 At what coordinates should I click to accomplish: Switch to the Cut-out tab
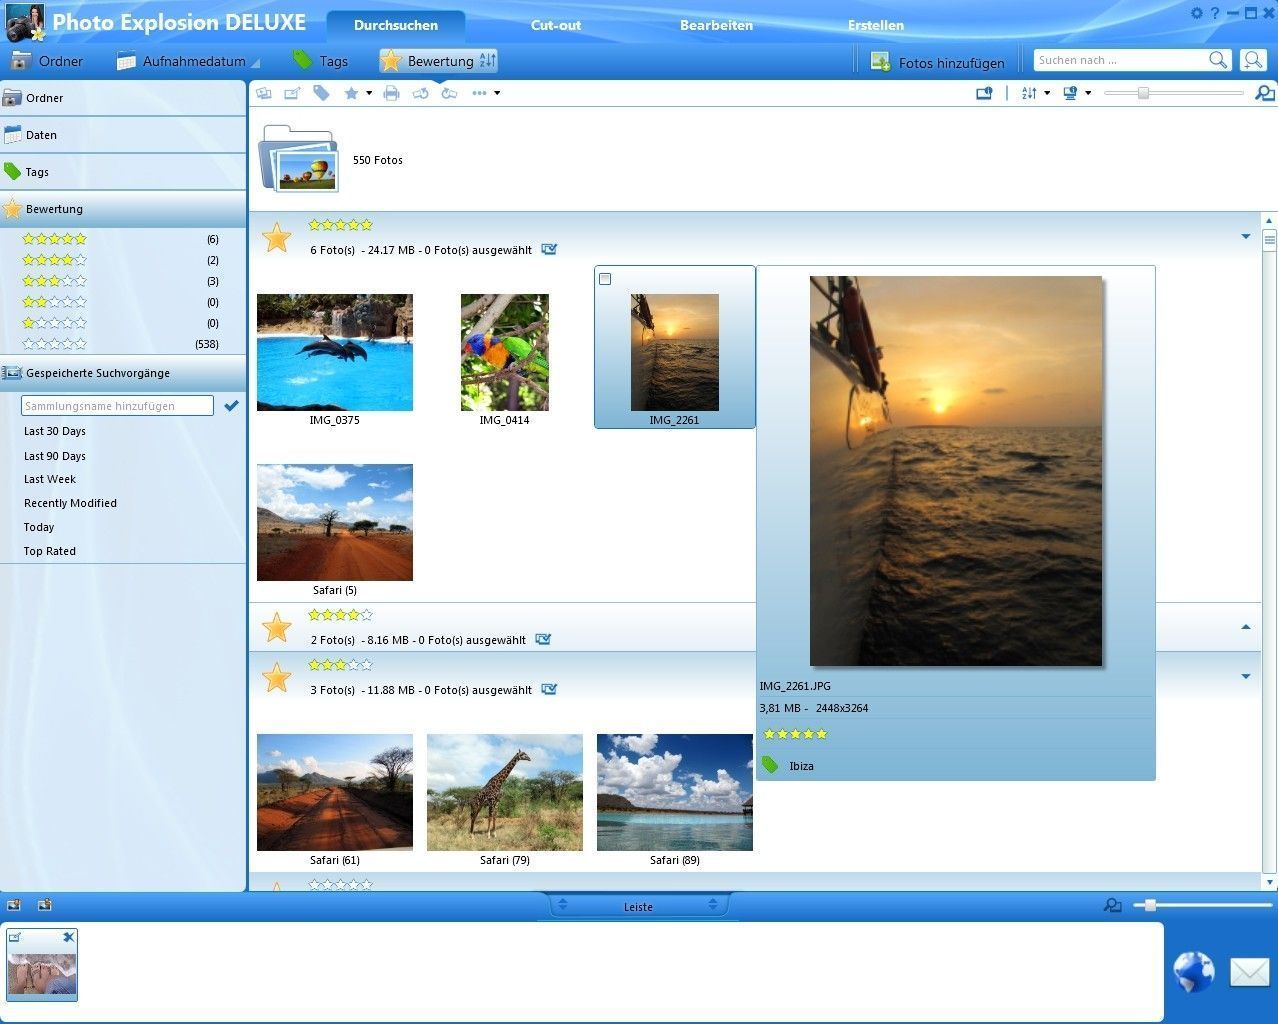tap(555, 25)
